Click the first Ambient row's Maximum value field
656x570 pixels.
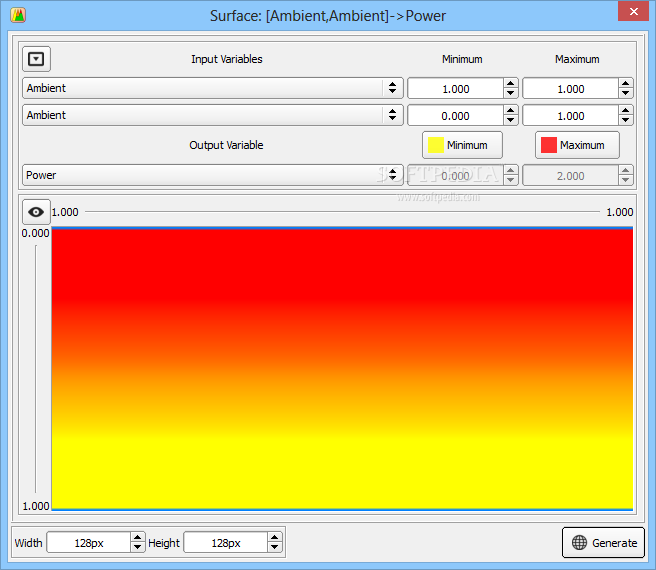[x=571, y=89]
